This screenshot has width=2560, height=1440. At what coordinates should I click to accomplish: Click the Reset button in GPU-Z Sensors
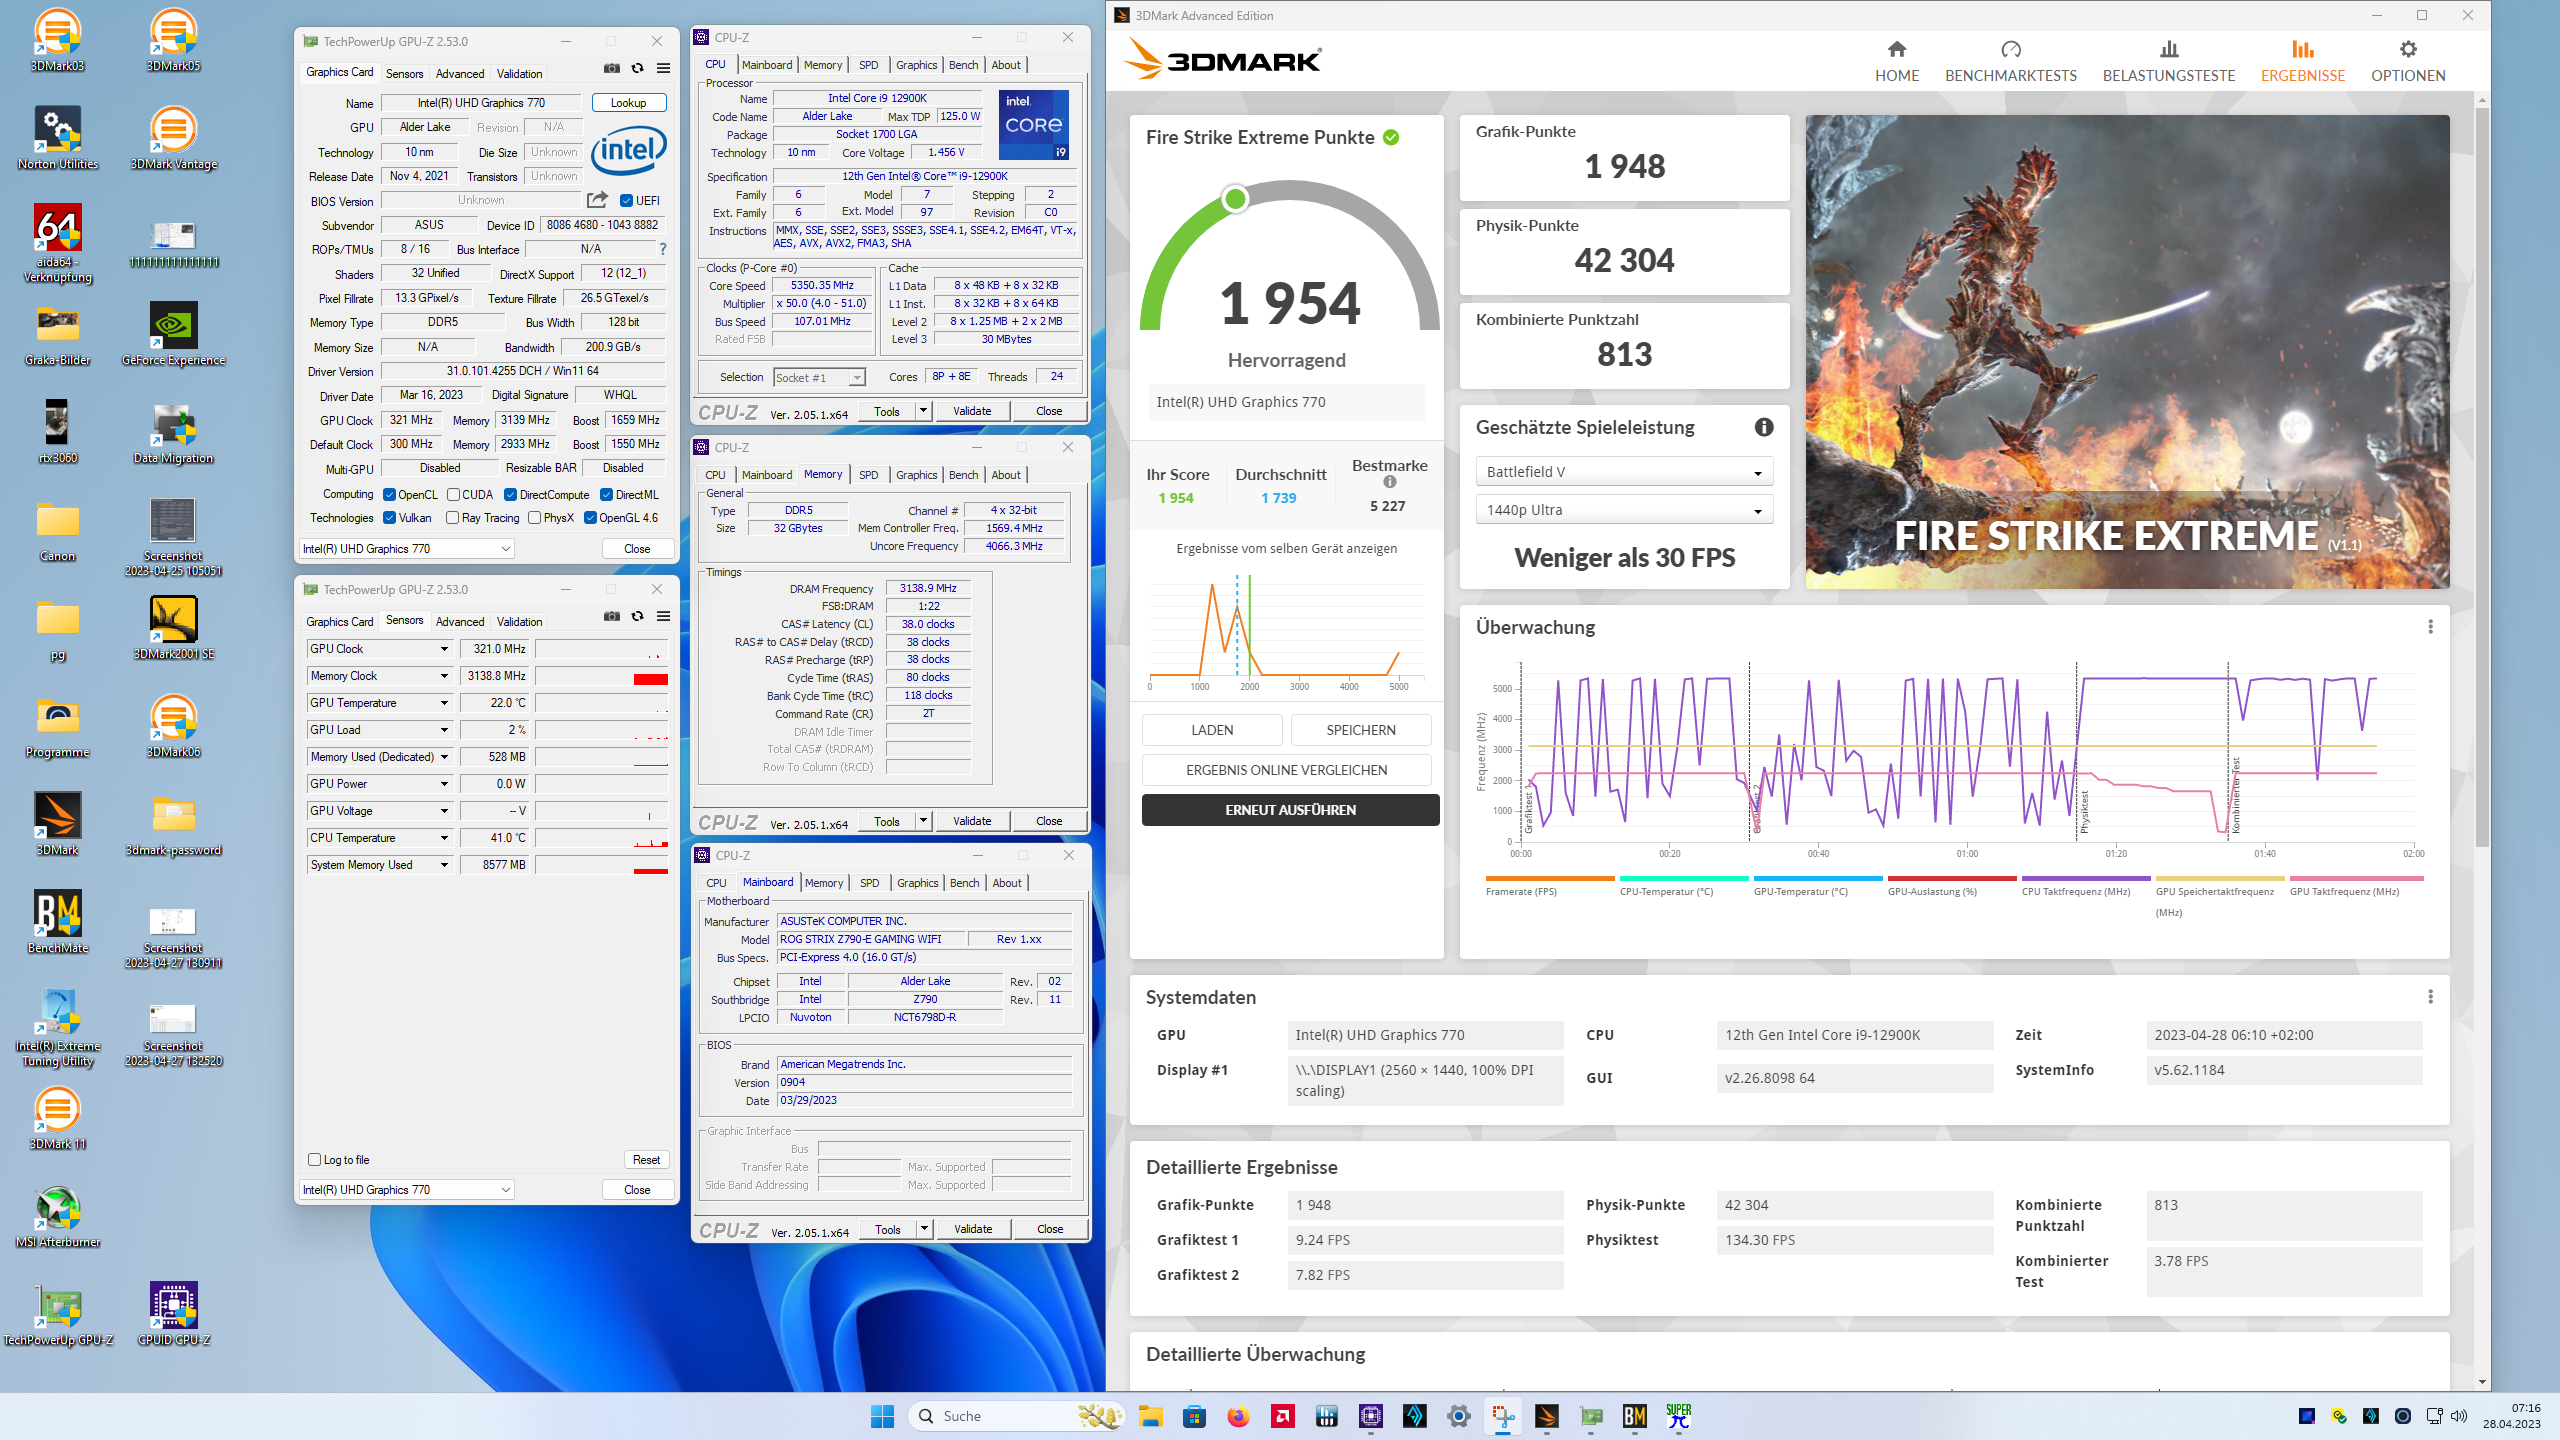pos(646,1160)
